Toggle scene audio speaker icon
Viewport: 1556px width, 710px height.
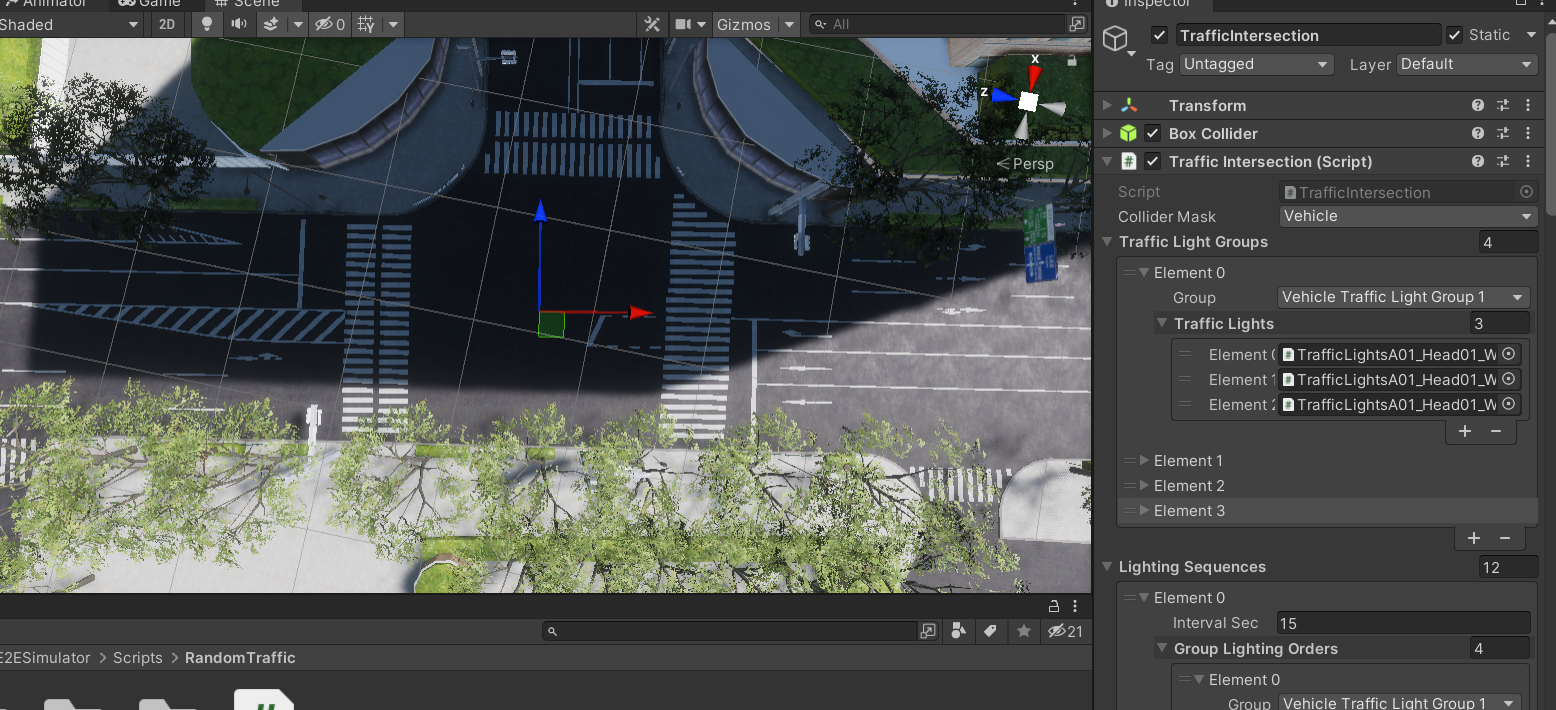pyautogui.click(x=238, y=24)
